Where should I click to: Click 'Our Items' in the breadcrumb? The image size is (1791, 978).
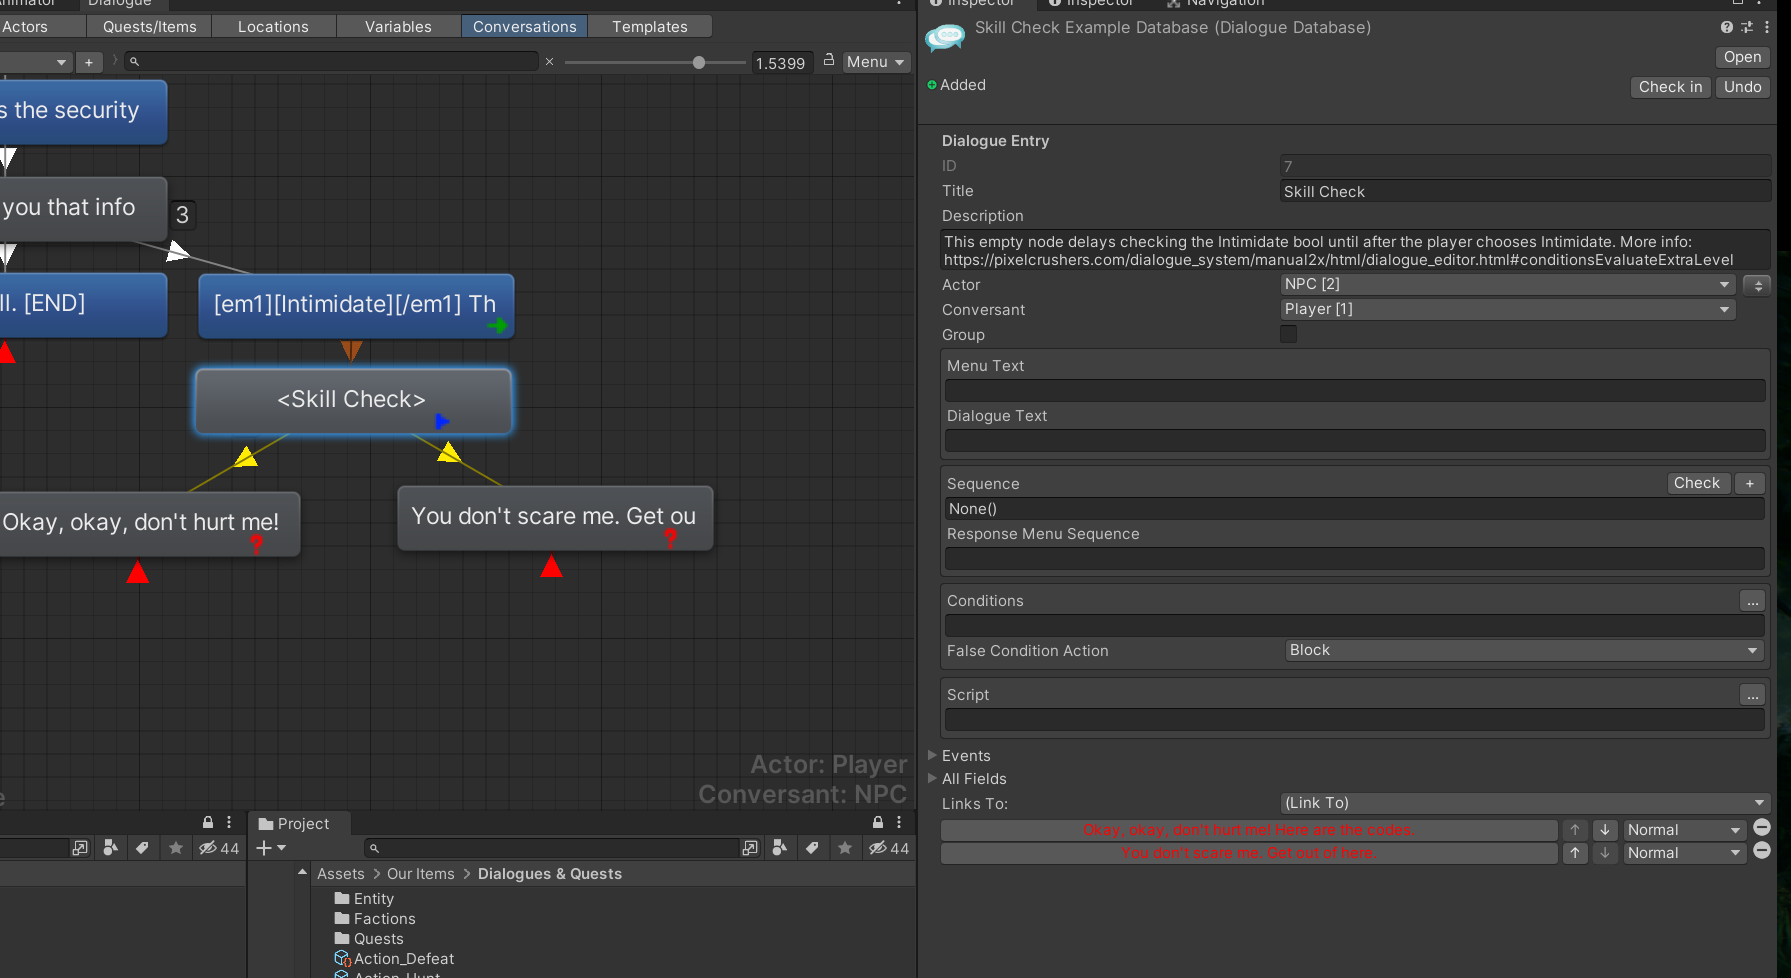[x=420, y=874]
